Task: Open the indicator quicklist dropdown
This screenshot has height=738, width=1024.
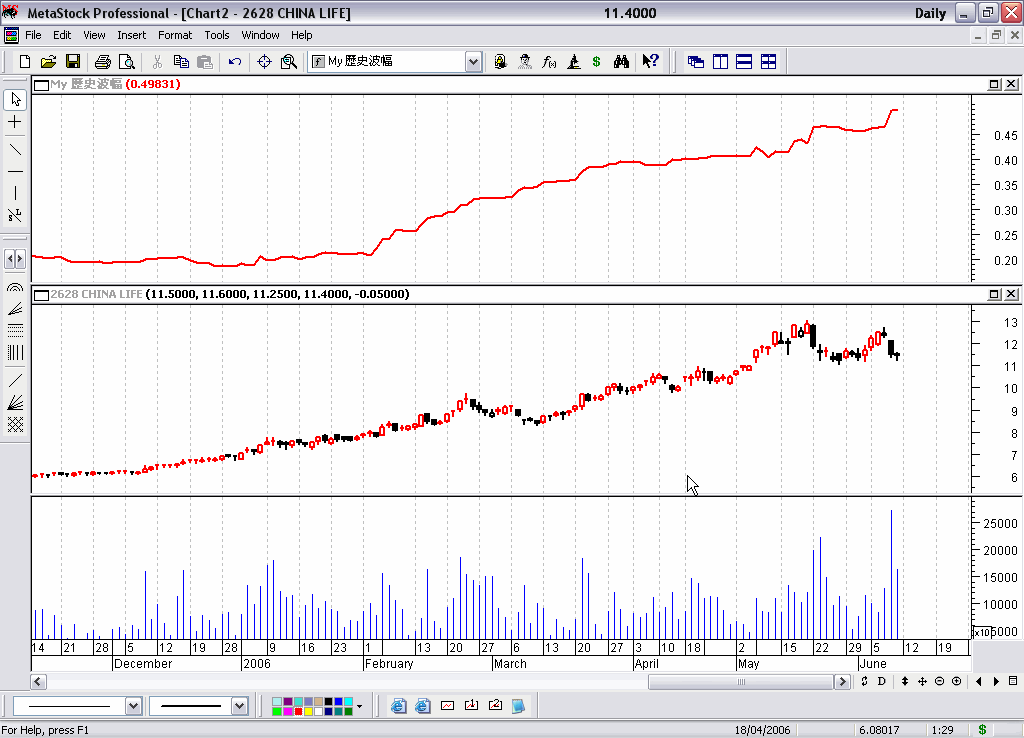Action: 473,62
